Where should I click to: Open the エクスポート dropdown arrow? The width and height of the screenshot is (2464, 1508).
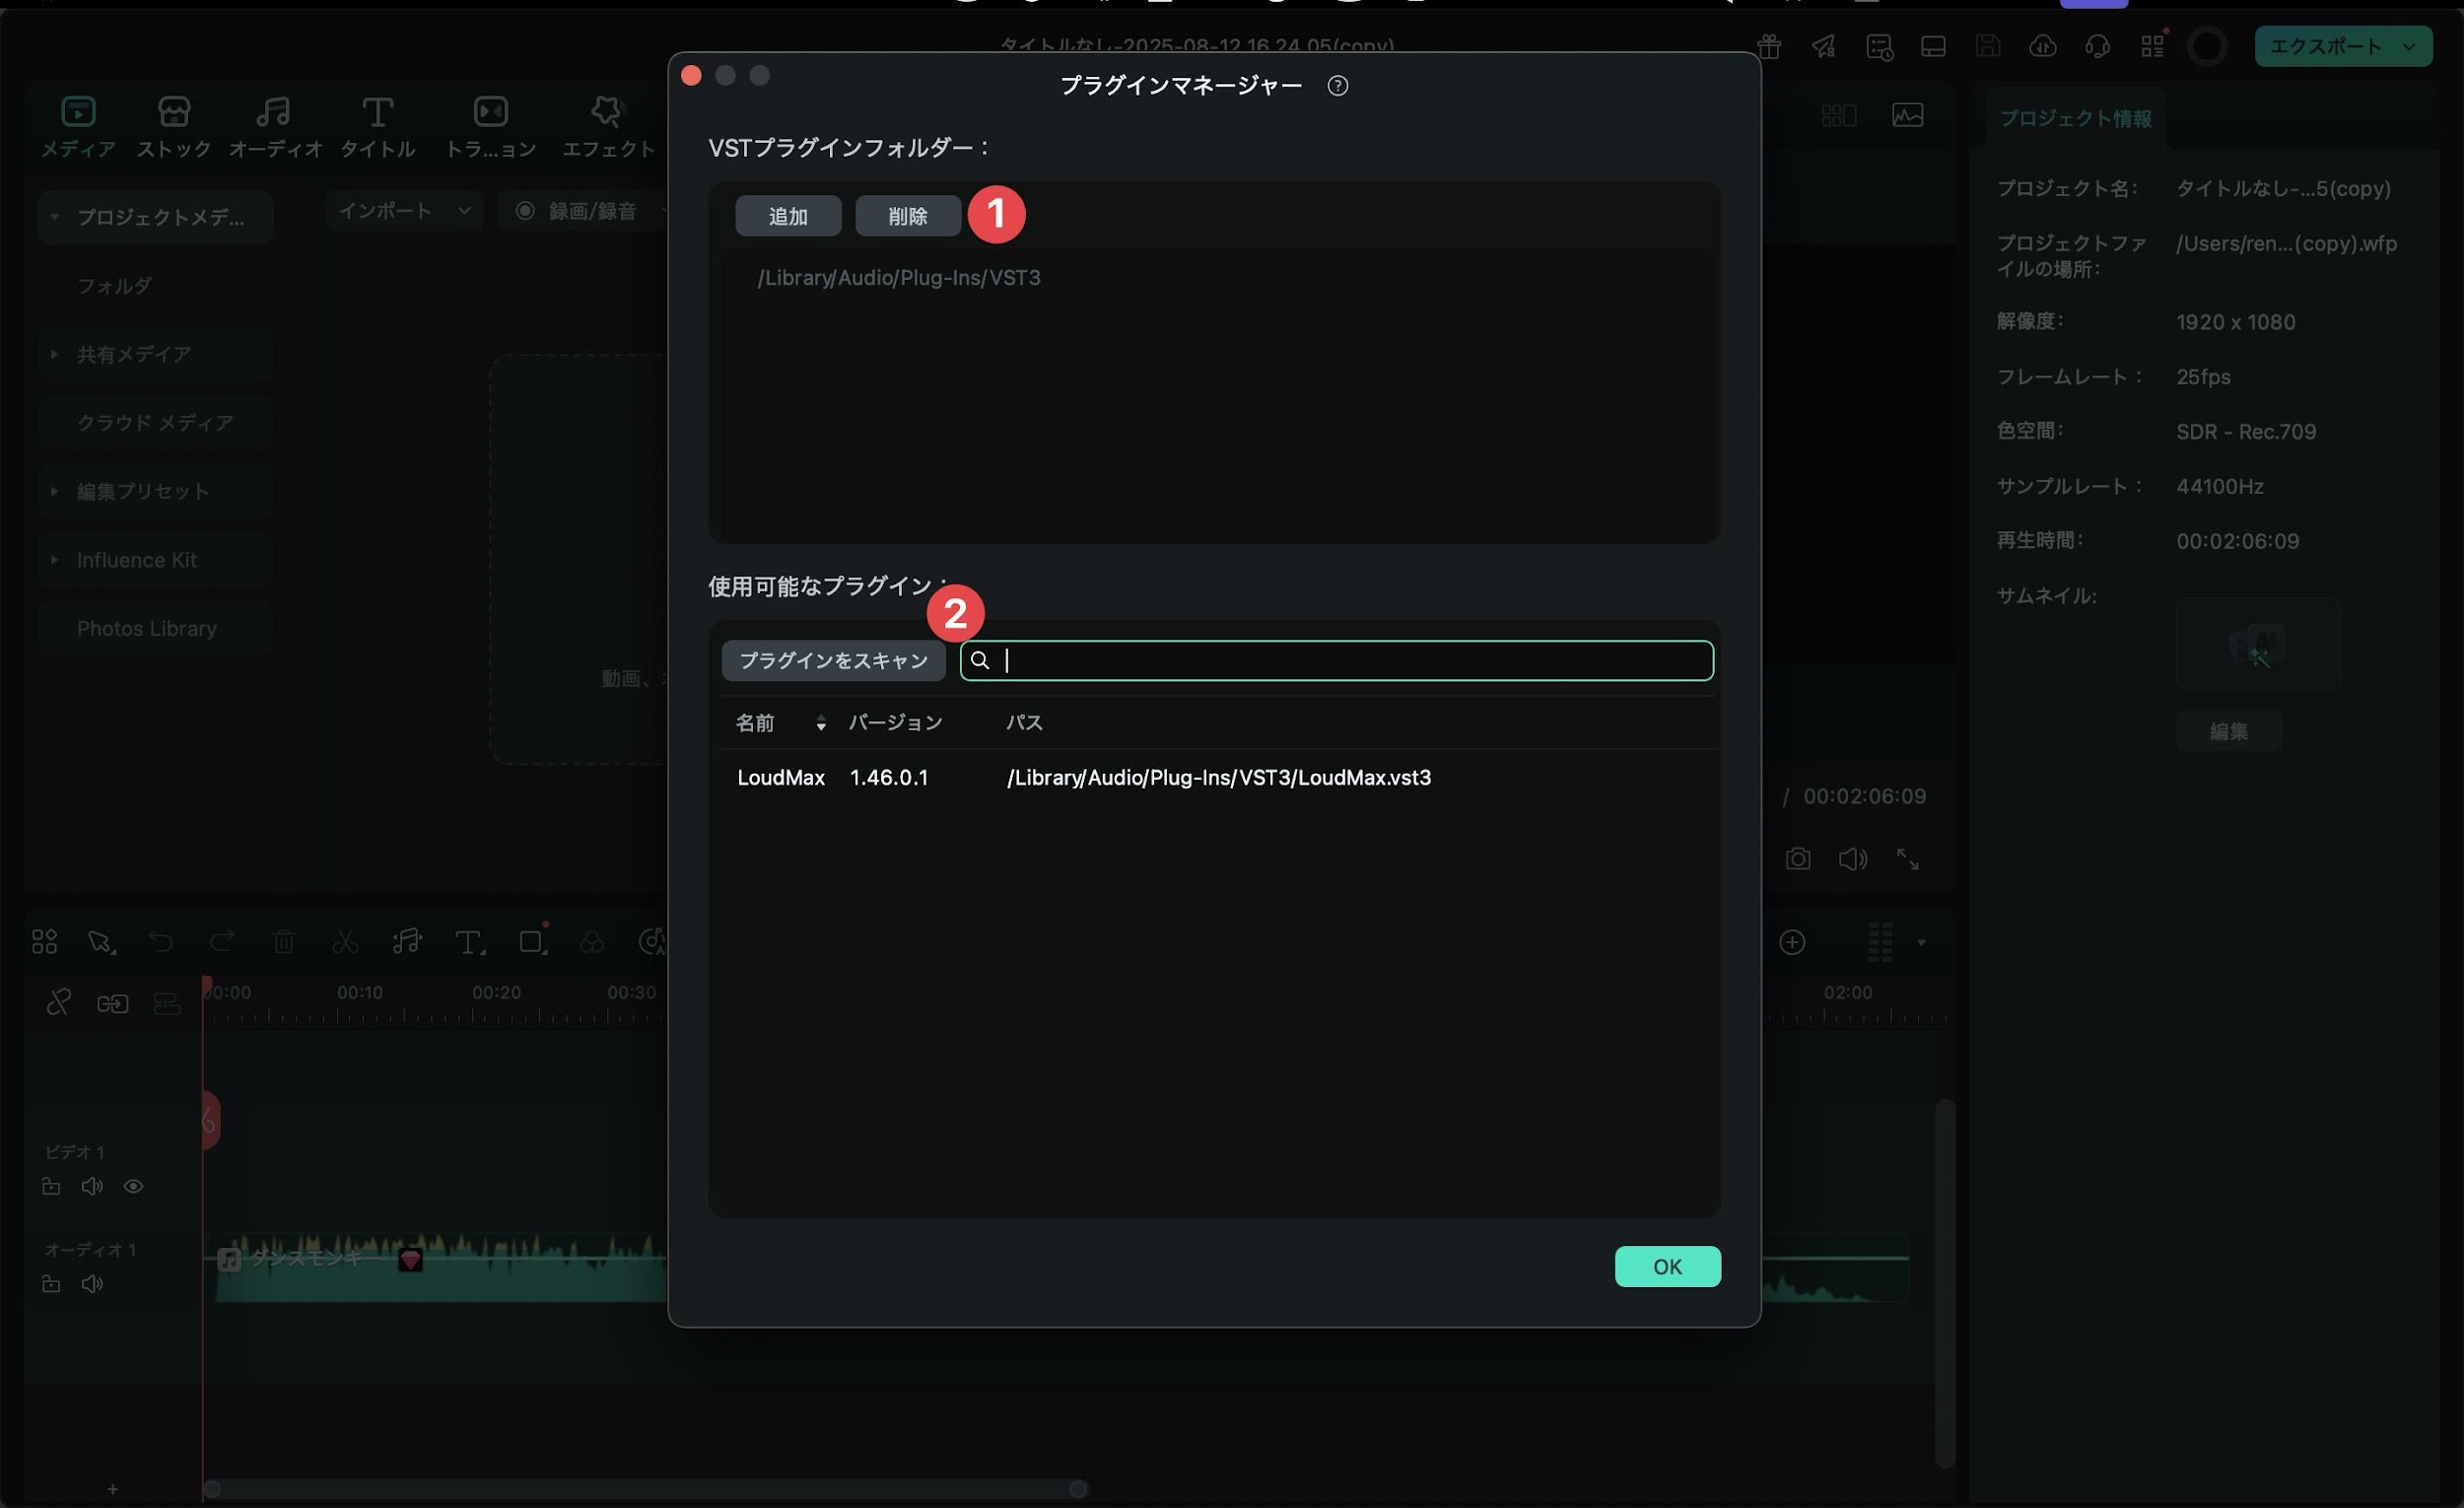tap(2410, 46)
